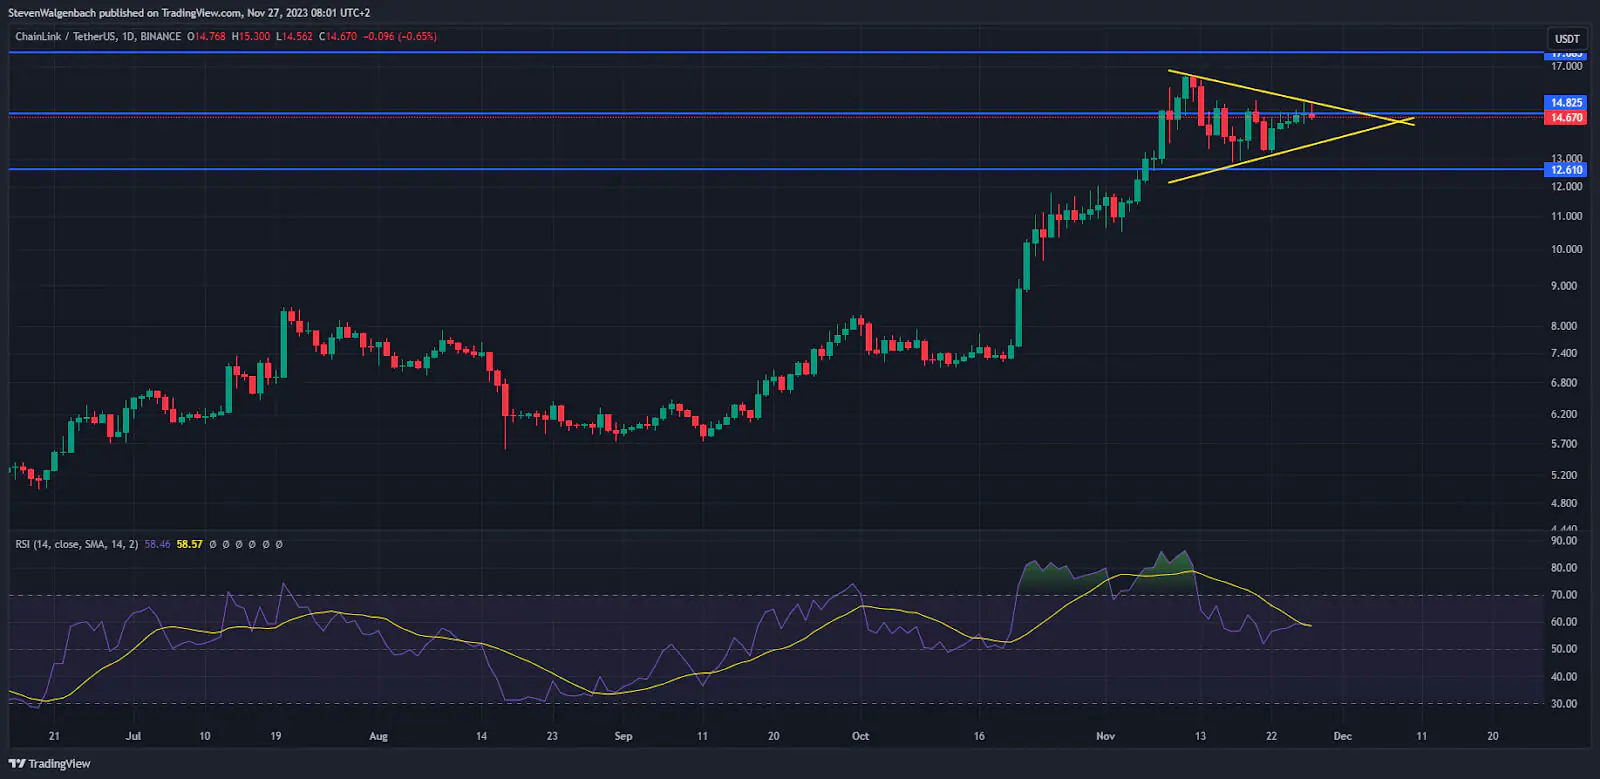
Task: Click the yellow RSI average value 58.57
Action: [x=190, y=545]
